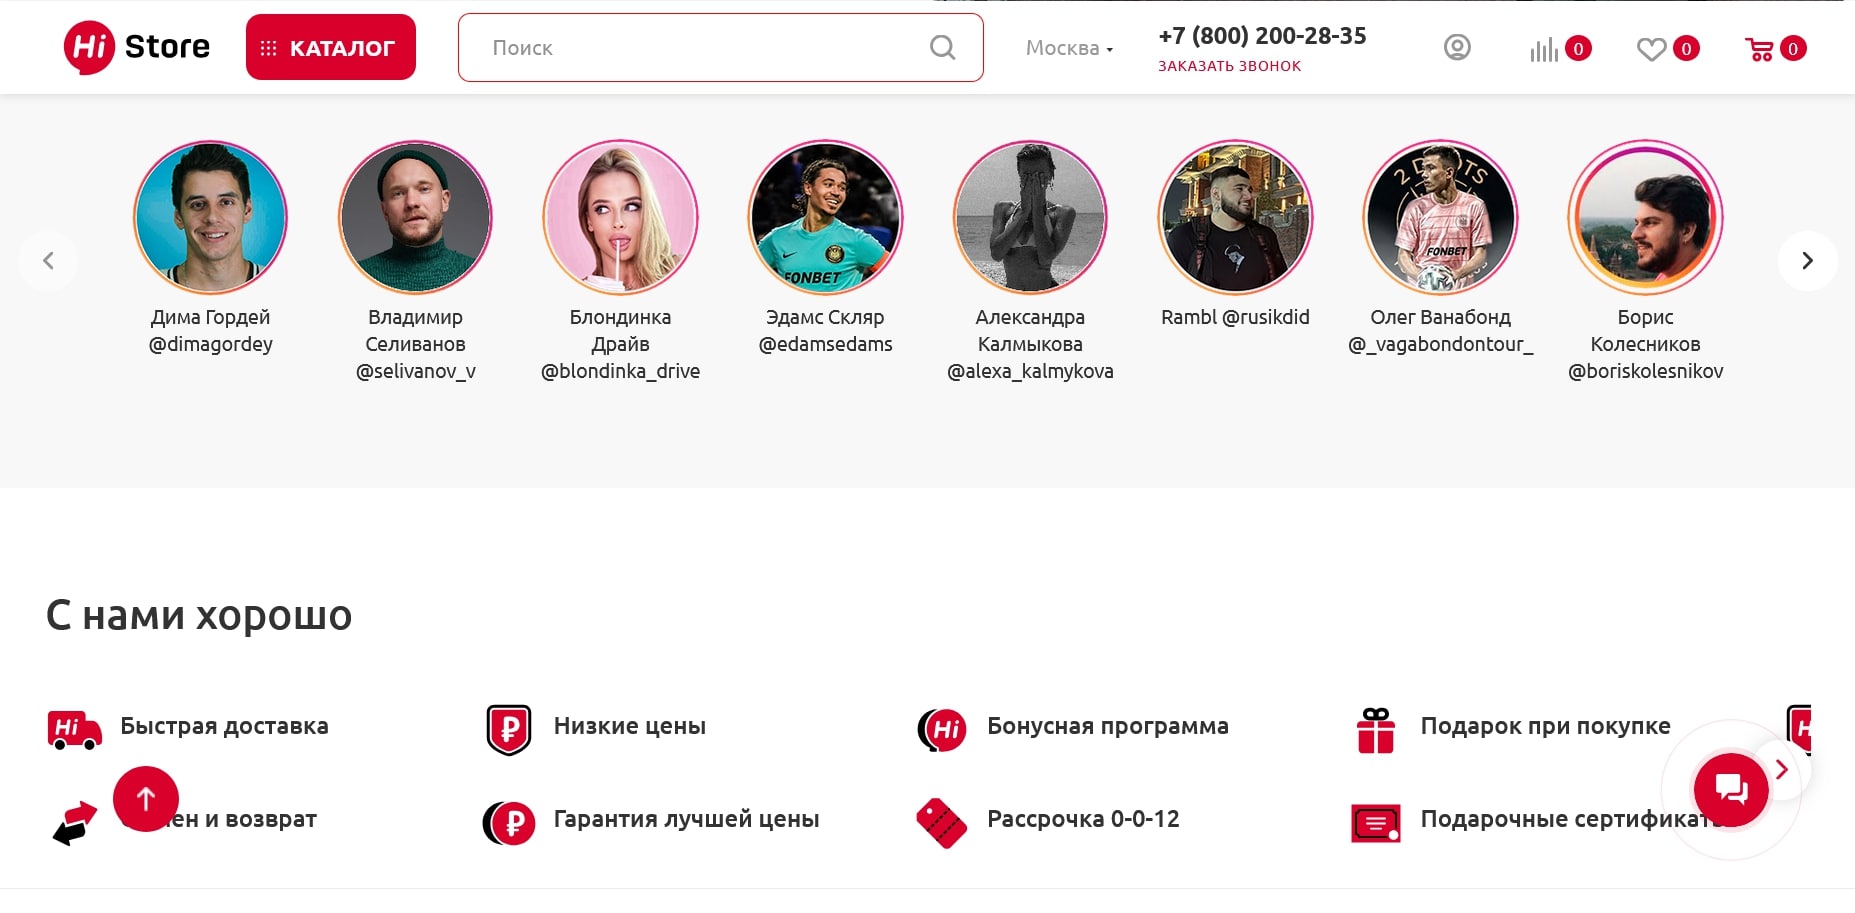
Task: Open the product comparison bars icon
Action: 1544,49
